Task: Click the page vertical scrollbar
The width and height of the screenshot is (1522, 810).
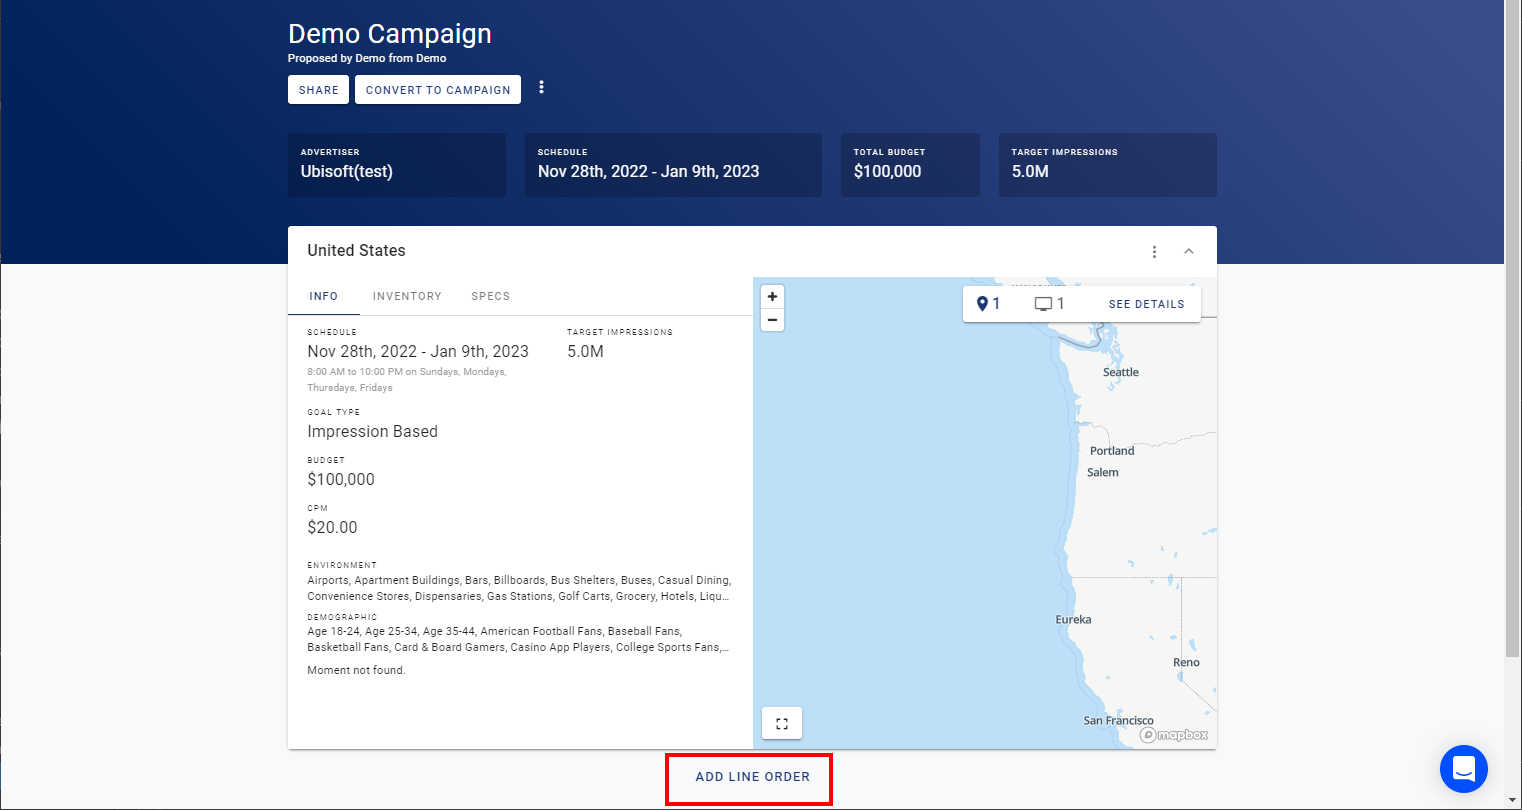Action: [1512, 330]
